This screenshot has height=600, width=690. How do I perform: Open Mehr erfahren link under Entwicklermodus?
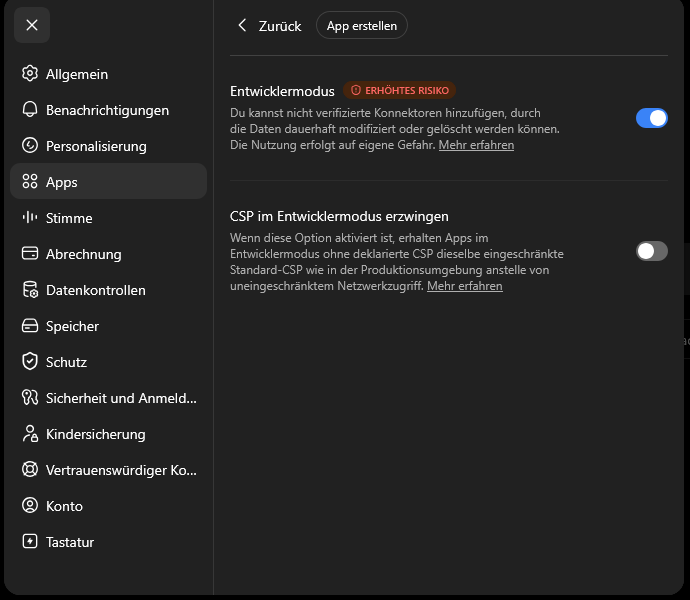(476, 145)
